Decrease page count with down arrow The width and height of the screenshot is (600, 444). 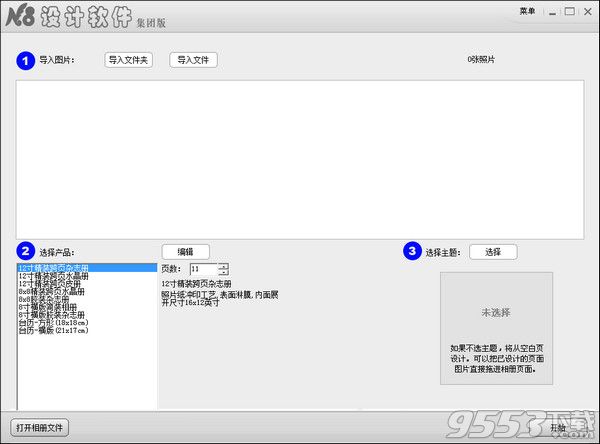coord(223,272)
